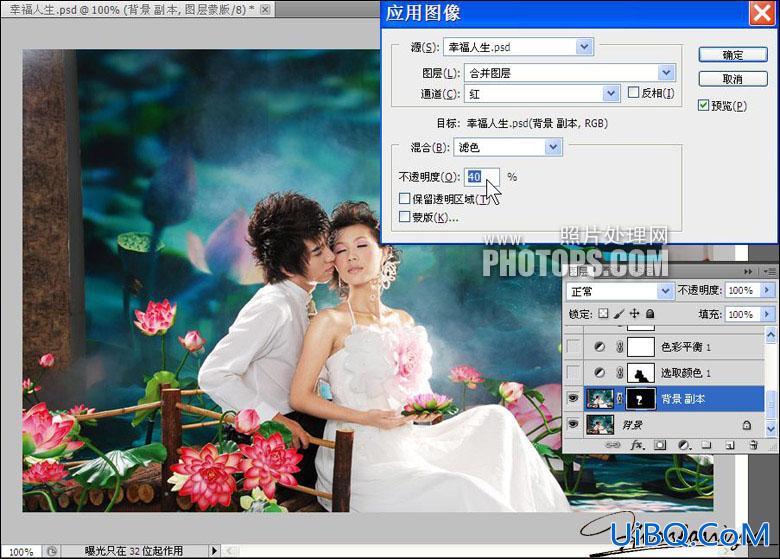Click Layers panel opacity 100% field

coord(743,290)
